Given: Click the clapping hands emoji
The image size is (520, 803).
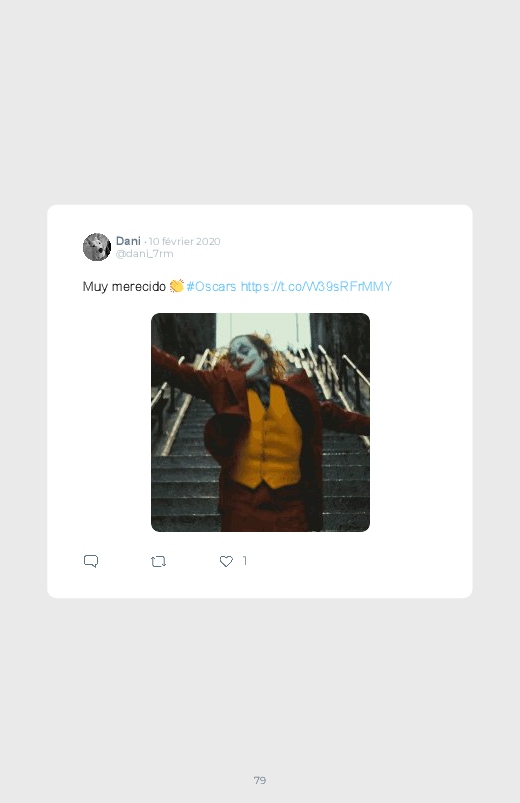Looking at the screenshot, I should coord(177,286).
